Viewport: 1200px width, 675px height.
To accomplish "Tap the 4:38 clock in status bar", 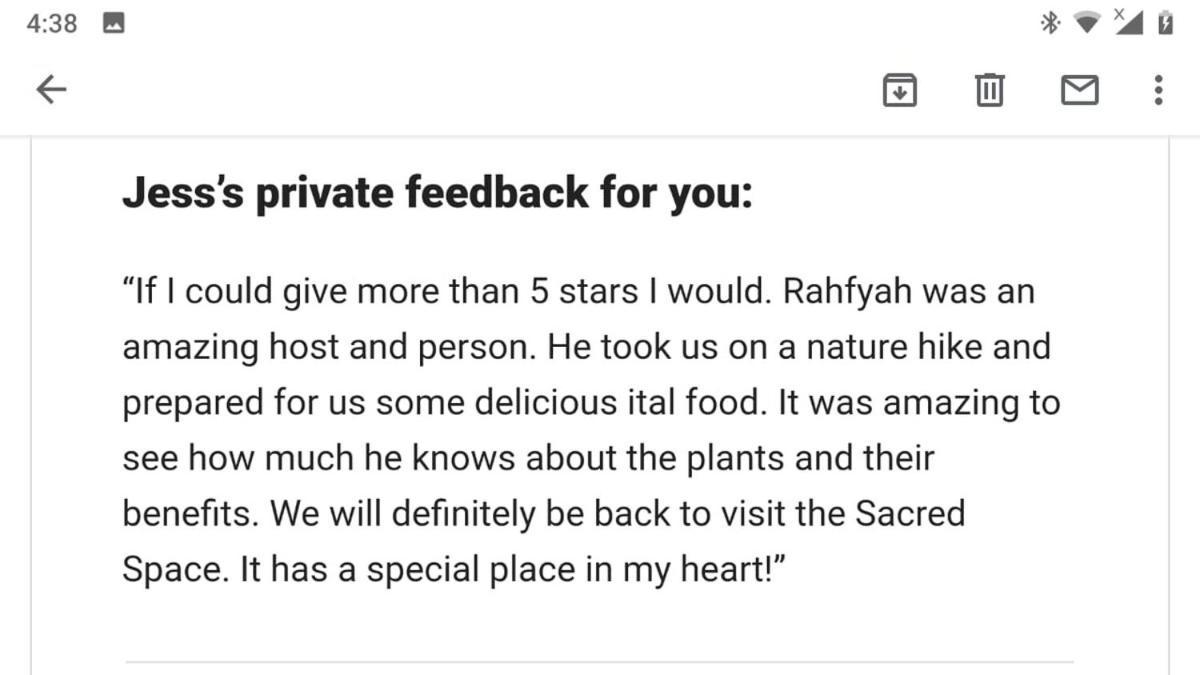I will pyautogui.click(x=52, y=23).
